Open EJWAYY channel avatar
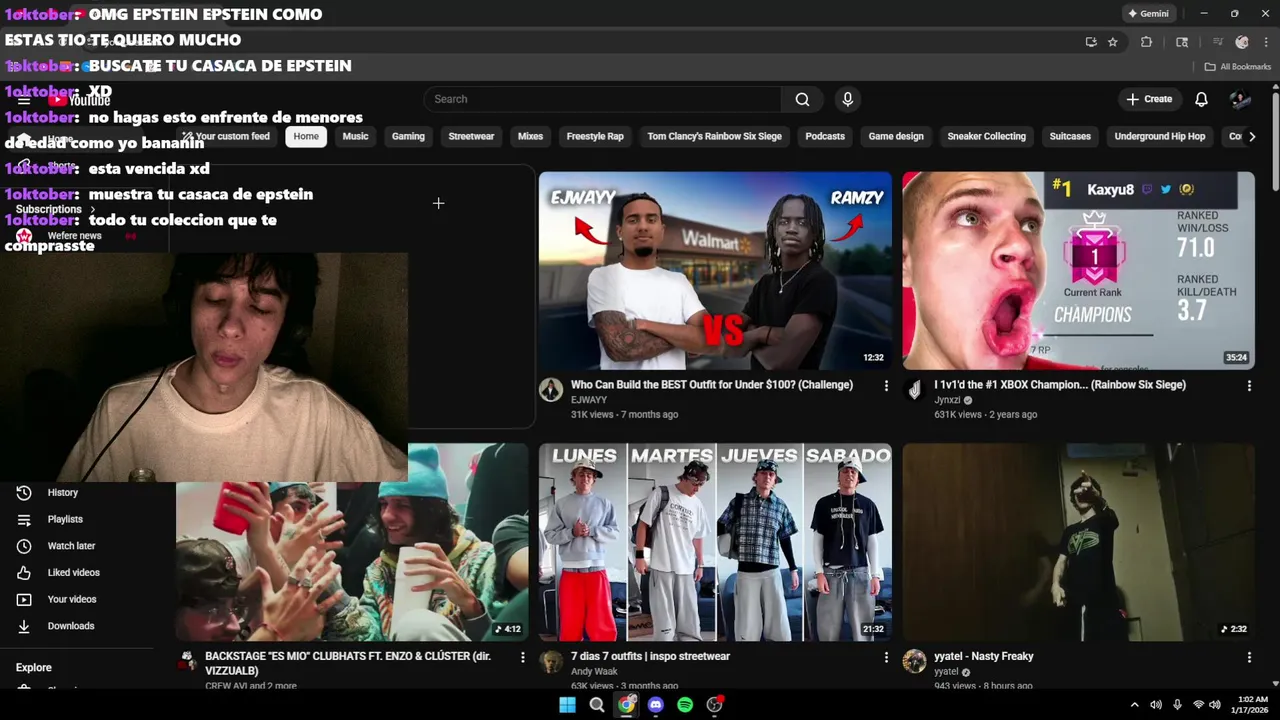Viewport: 1280px width, 720px height. 551,390
